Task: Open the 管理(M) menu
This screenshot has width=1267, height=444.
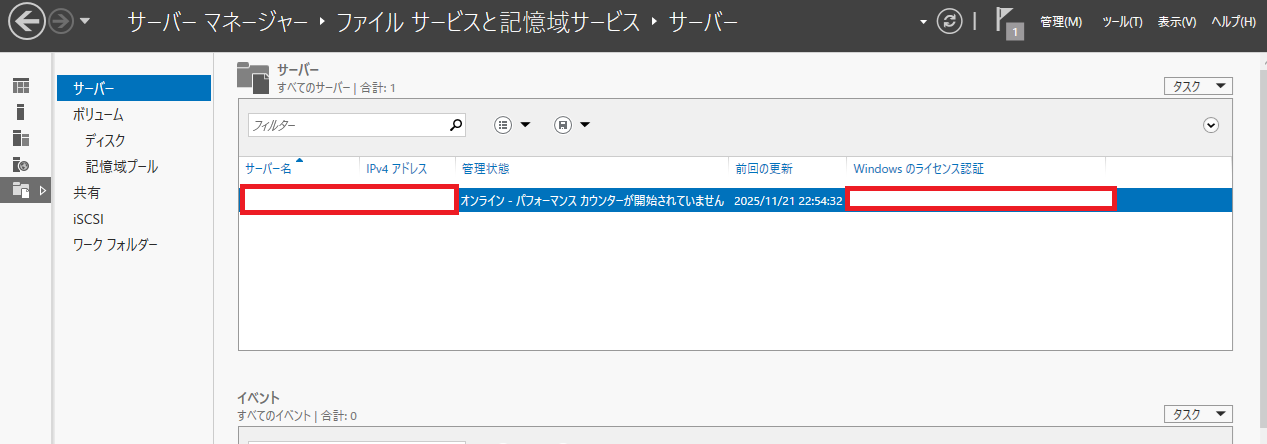Action: pos(1061,22)
